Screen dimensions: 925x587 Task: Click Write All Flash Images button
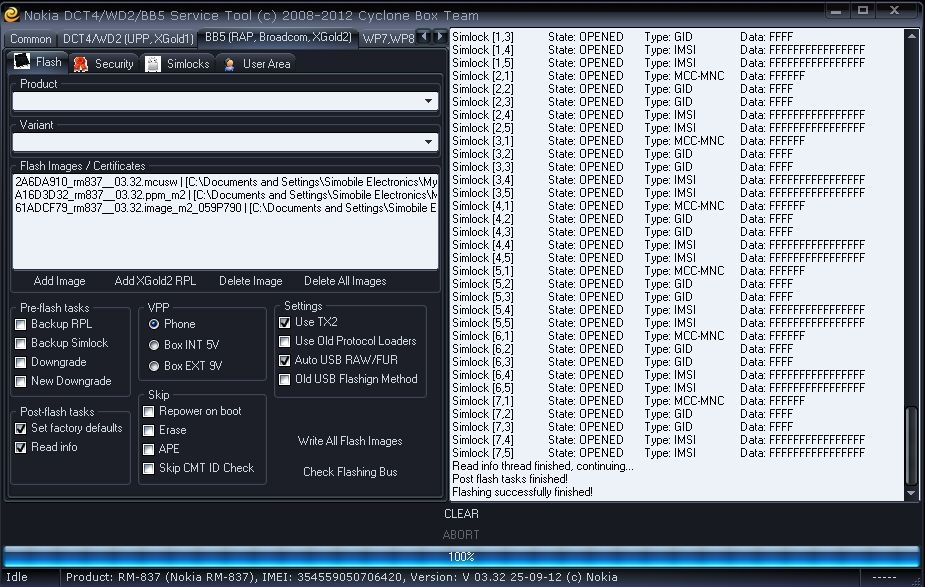tap(350, 441)
